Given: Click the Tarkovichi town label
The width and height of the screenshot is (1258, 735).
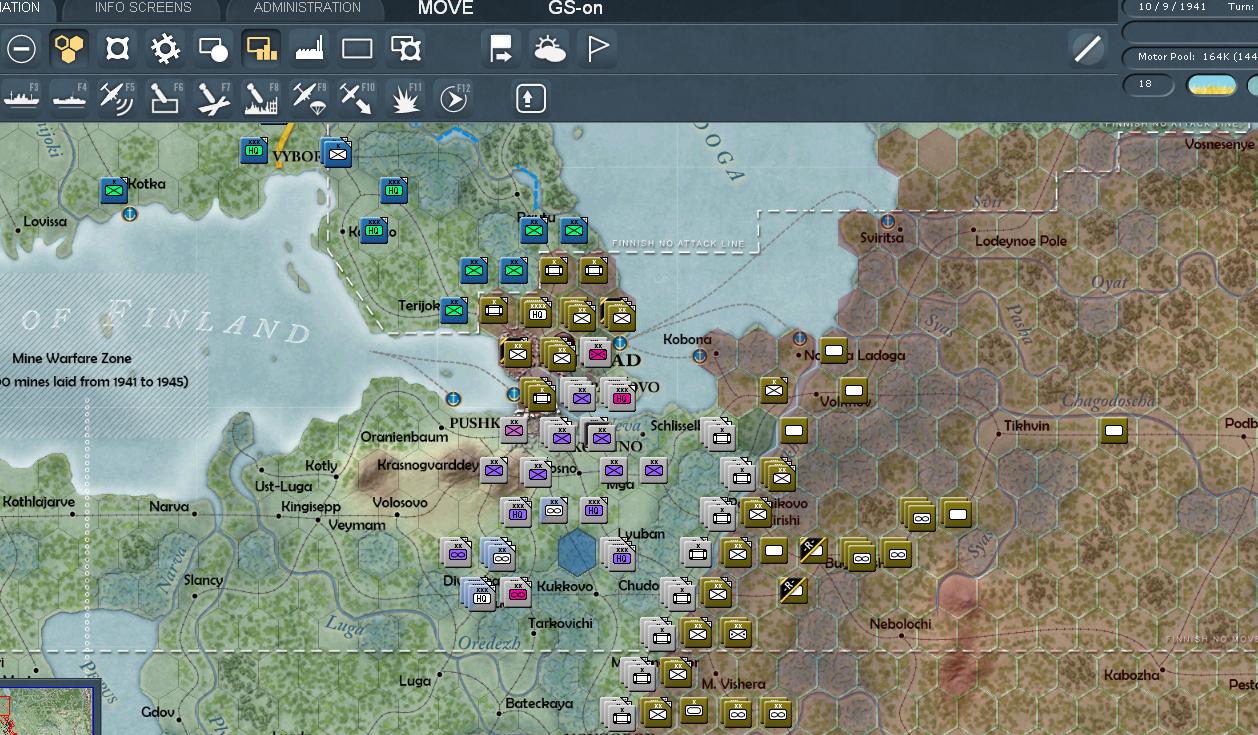Looking at the screenshot, I should tap(560, 623).
